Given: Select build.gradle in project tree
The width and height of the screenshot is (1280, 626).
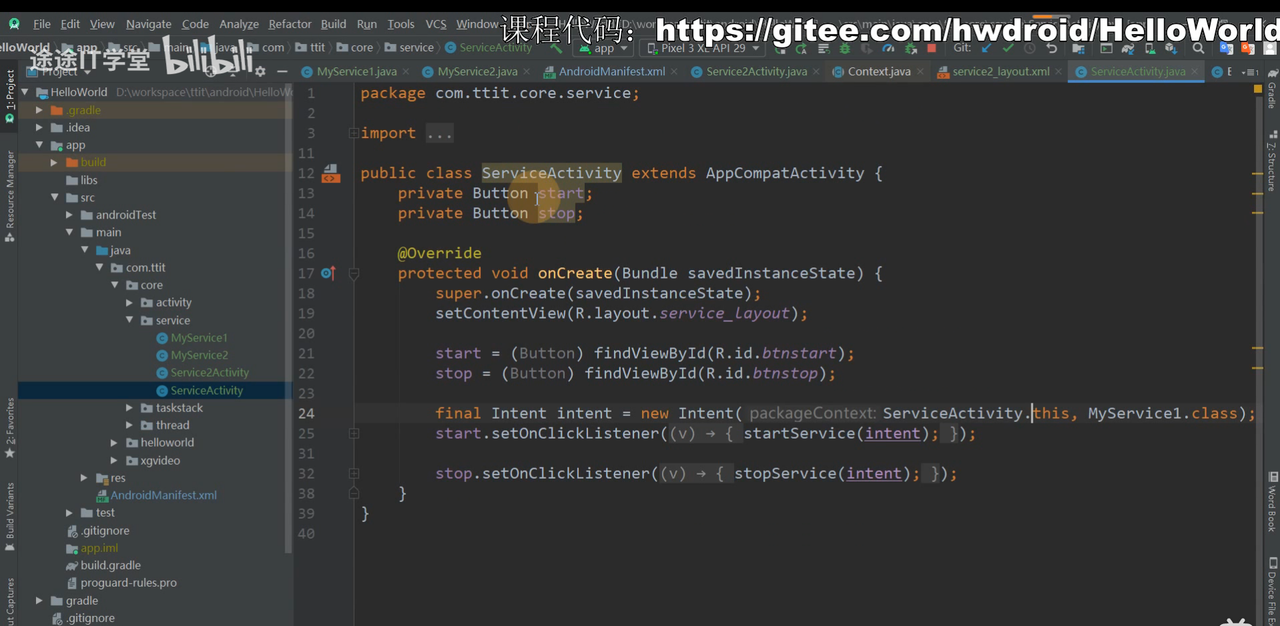Looking at the screenshot, I should tap(110, 565).
